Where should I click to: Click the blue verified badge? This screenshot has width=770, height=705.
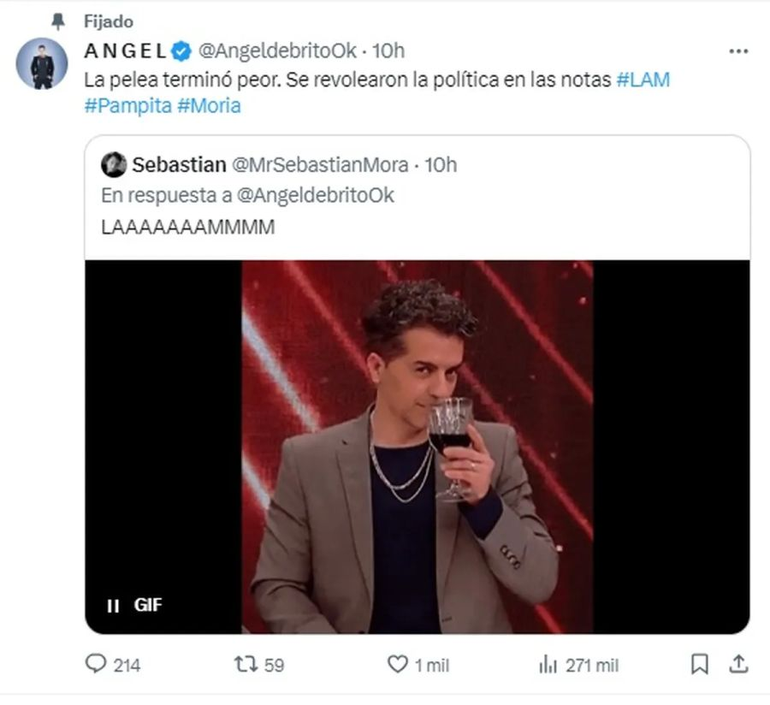(182, 50)
